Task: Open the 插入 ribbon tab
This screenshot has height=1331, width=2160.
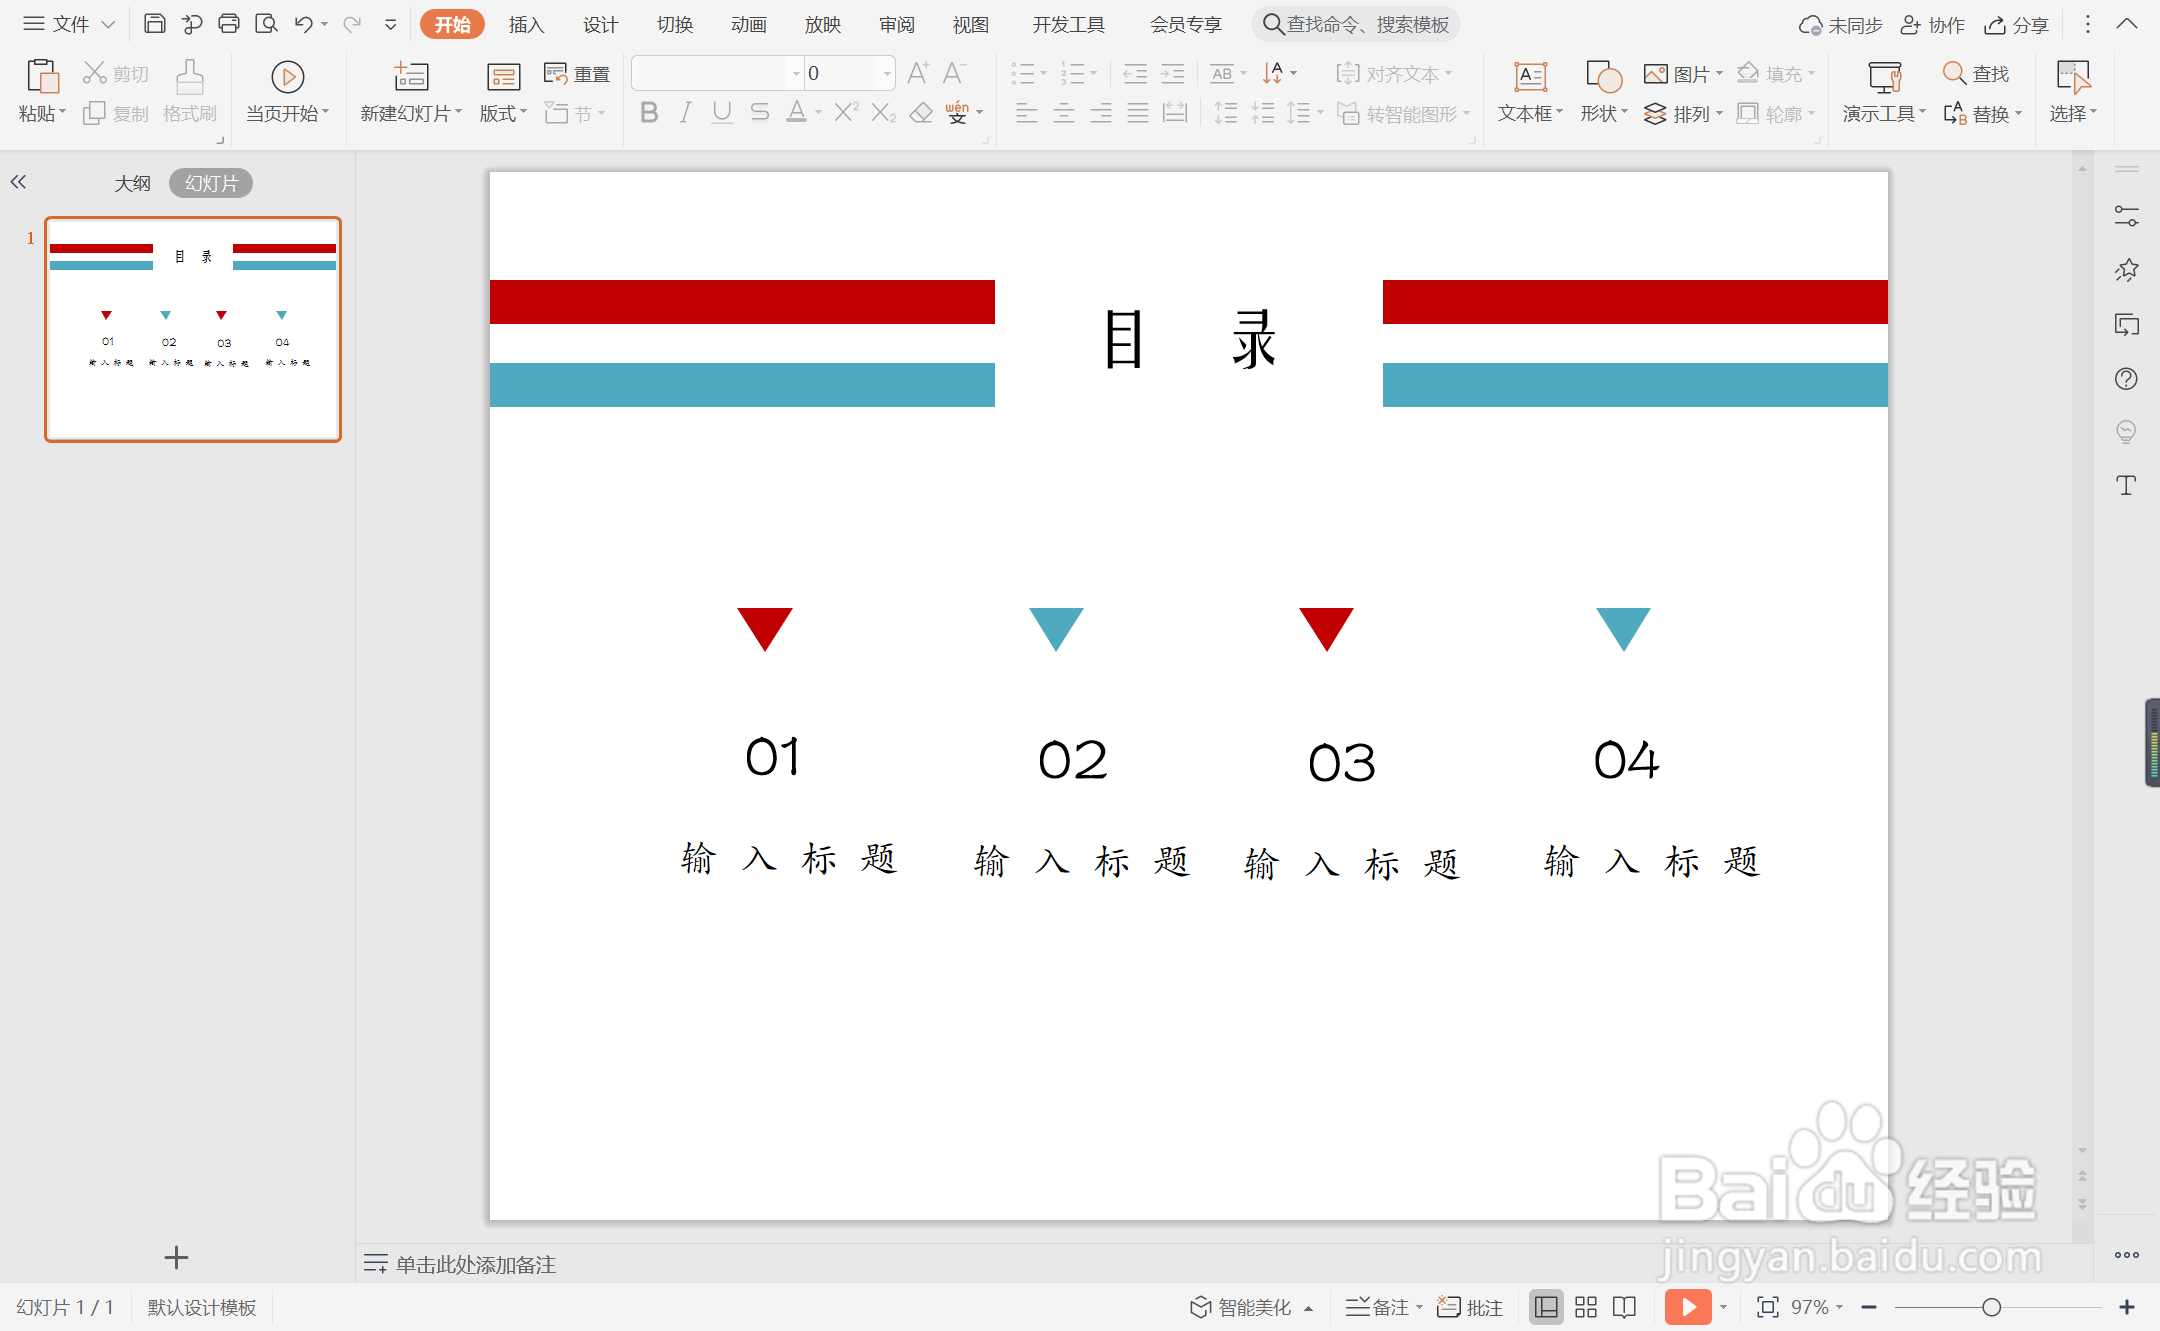Action: tap(526, 24)
